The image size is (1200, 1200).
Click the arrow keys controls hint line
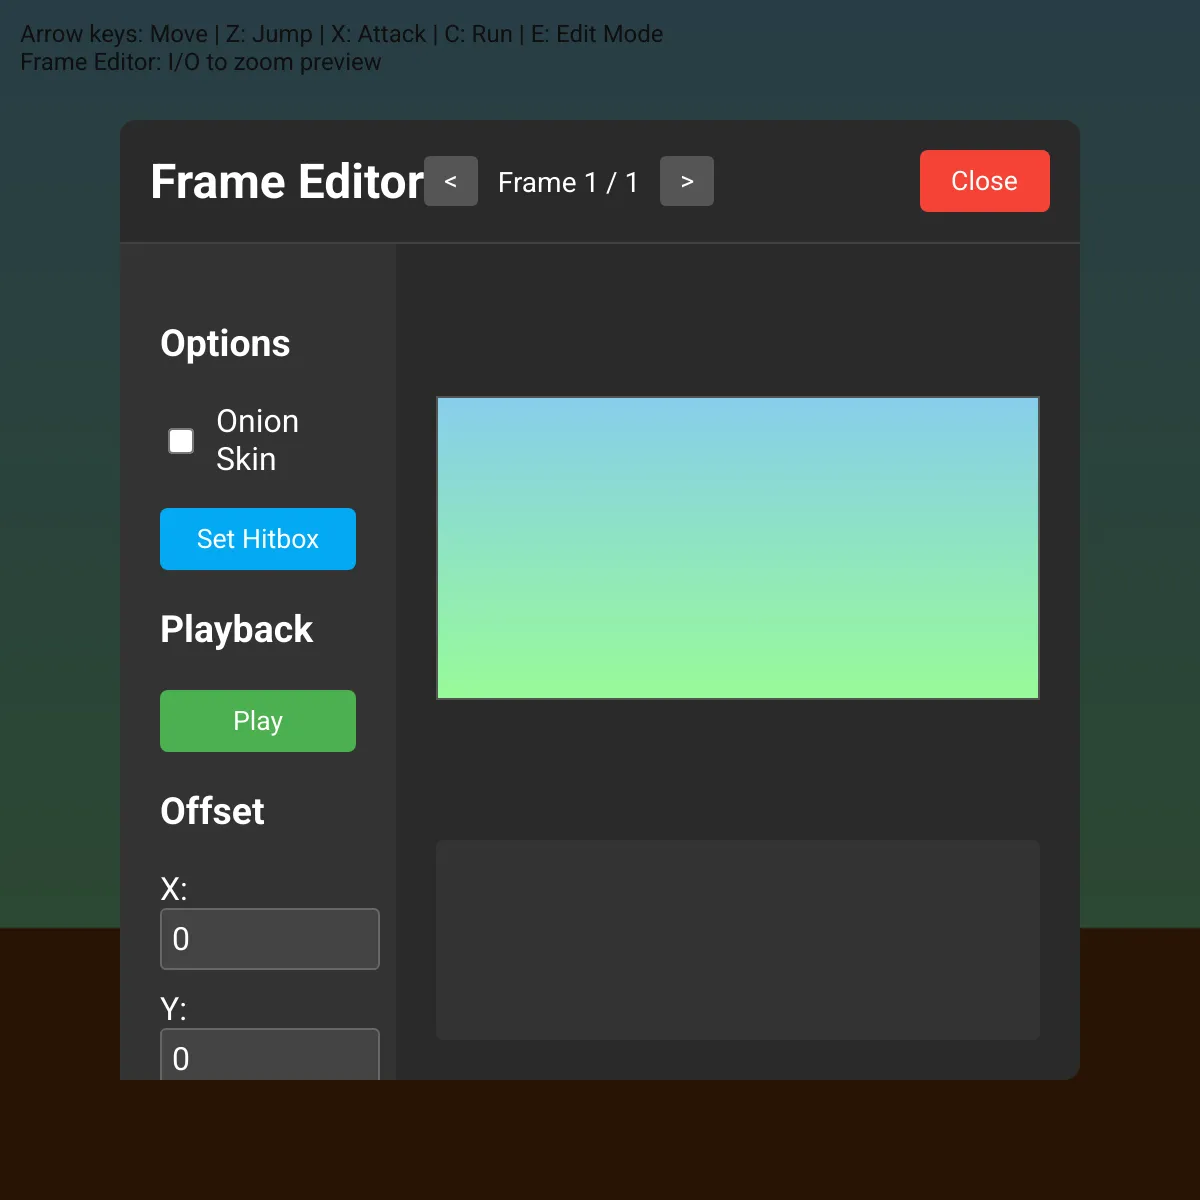(341, 34)
